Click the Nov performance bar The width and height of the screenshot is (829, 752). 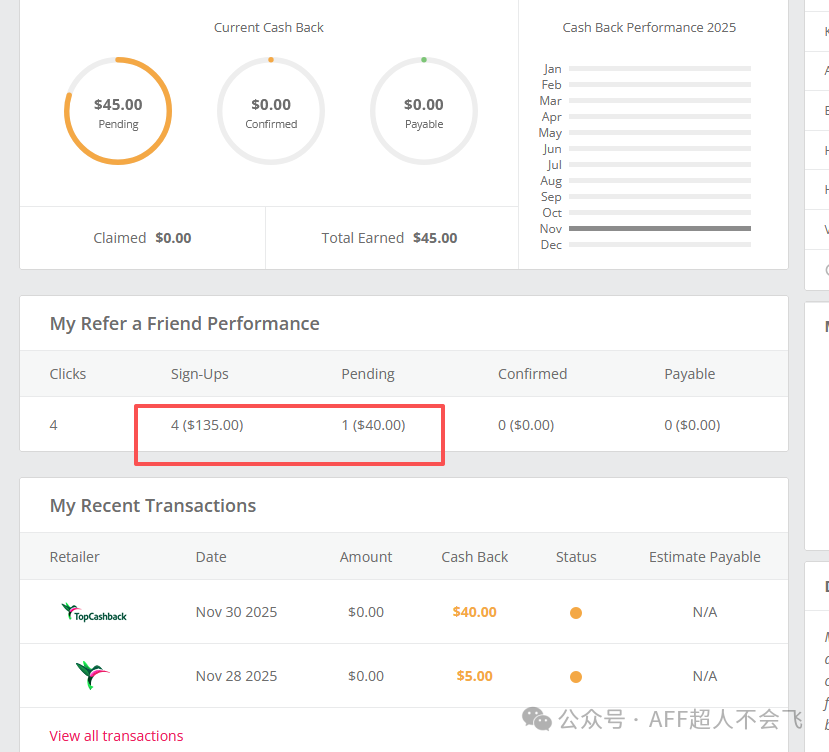(660, 228)
